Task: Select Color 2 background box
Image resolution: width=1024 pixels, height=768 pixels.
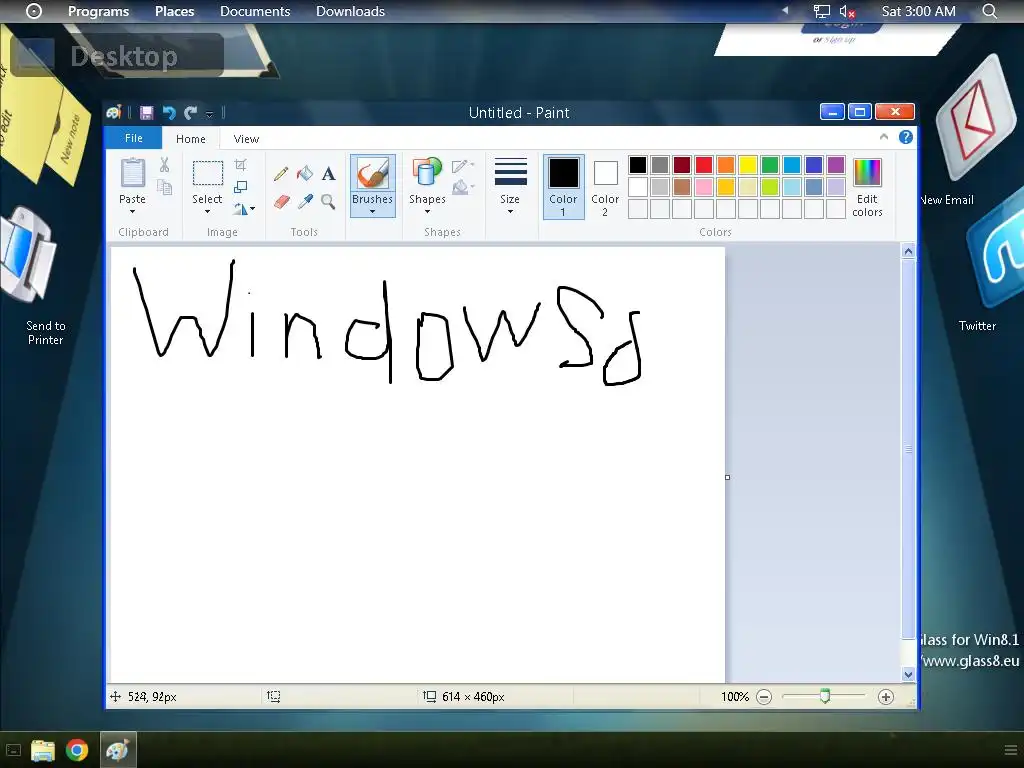Action: [x=605, y=188]
